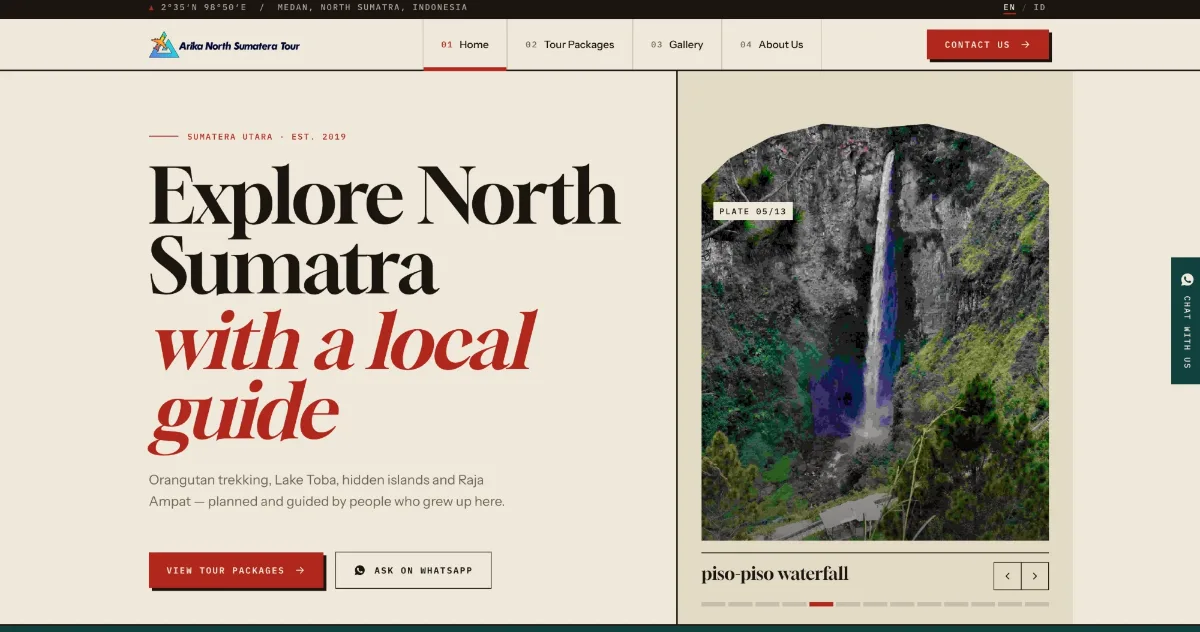
Task: Click the Piso-Piso waterfall photo
Action: 875,332
